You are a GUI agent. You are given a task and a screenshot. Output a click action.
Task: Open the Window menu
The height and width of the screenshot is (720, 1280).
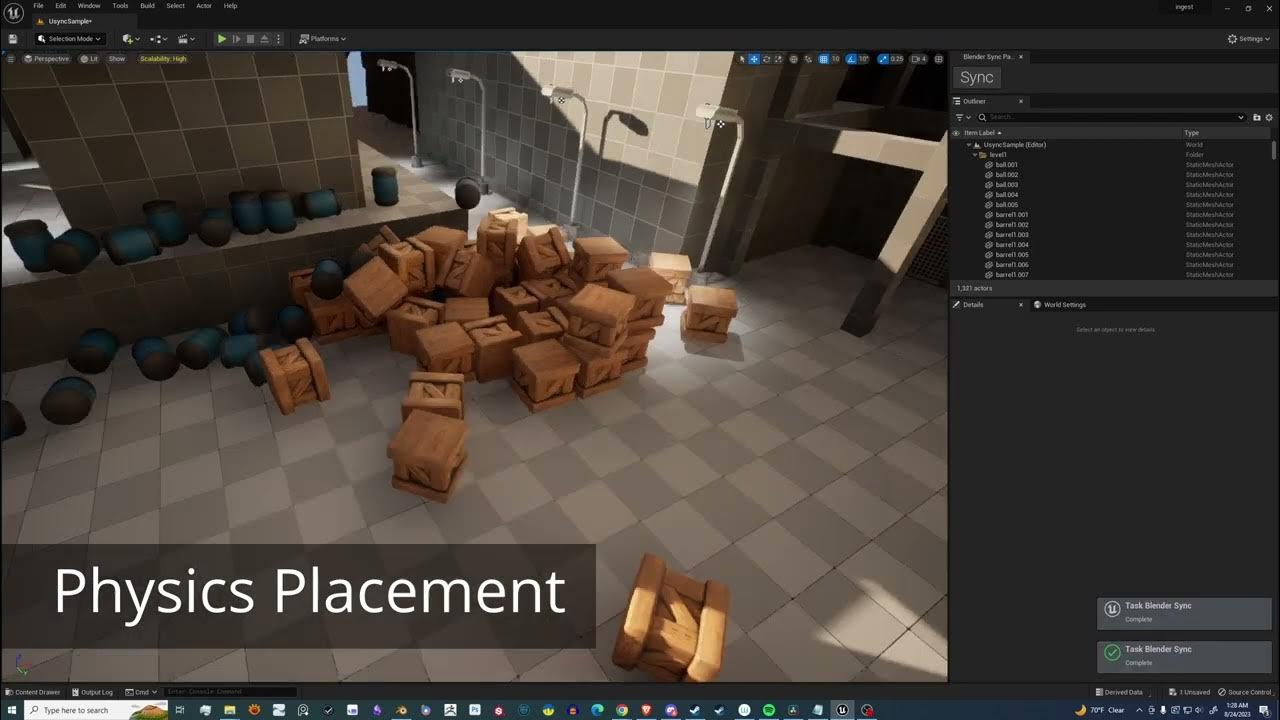89,6
